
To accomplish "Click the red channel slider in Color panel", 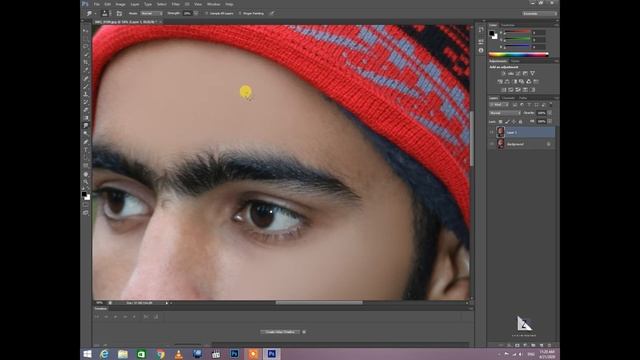I will pyautogui.click(x=518, y=31).
